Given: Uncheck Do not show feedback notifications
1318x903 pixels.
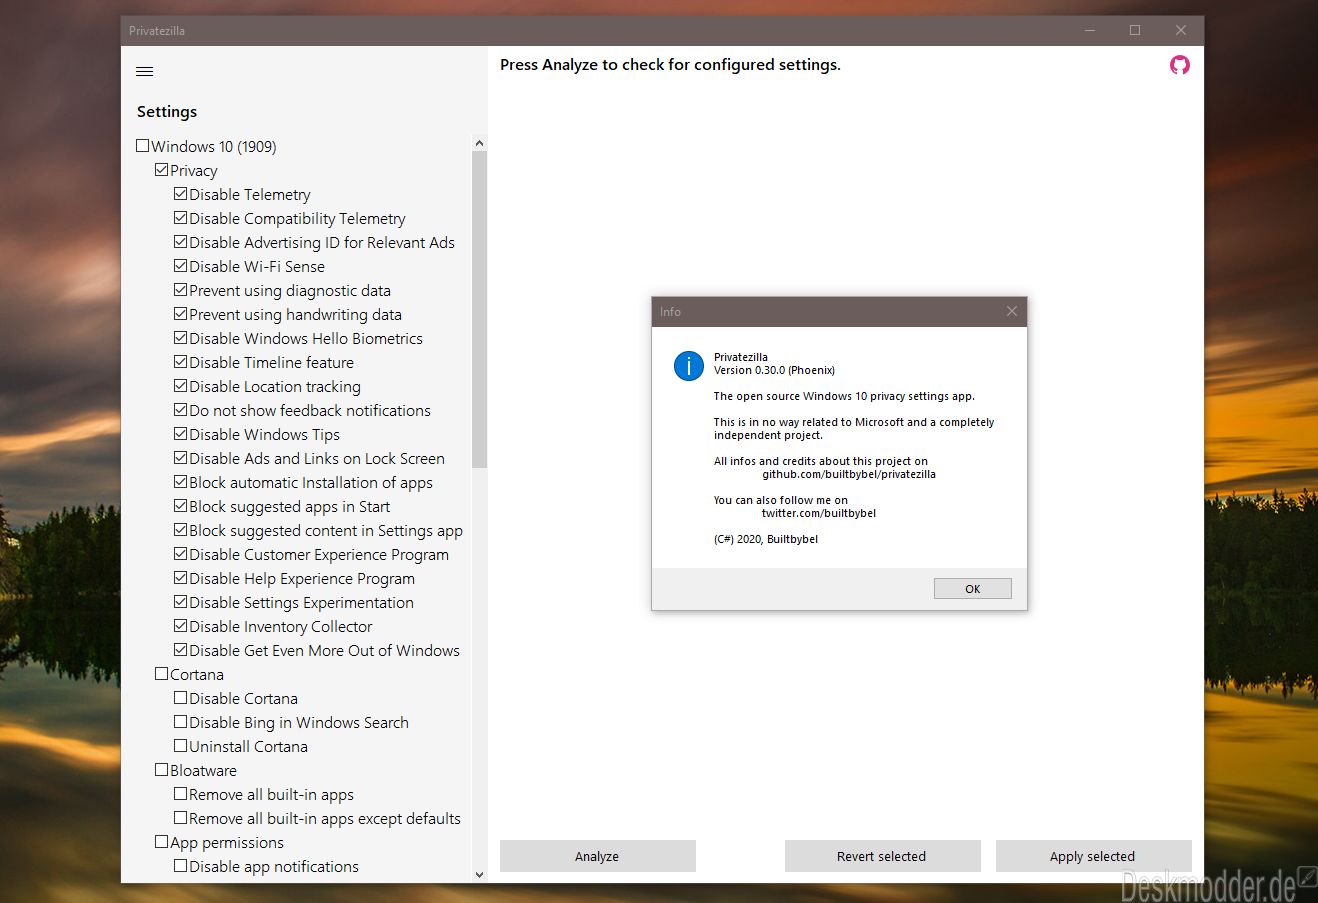Looking at the screenshot, I should (181, 410).
